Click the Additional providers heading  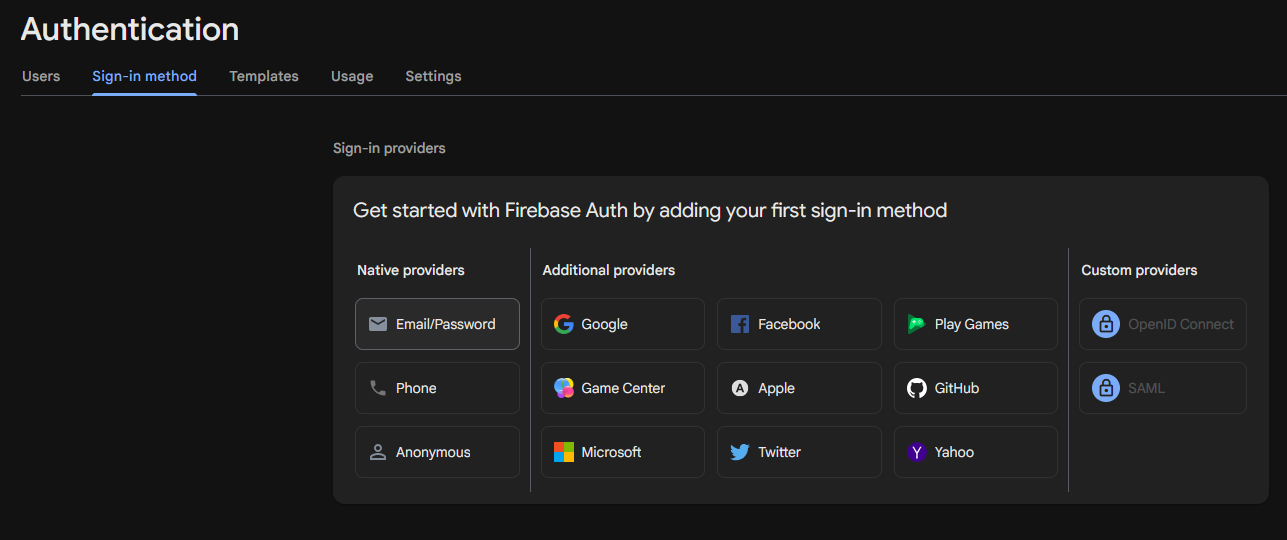click(609, 270)
